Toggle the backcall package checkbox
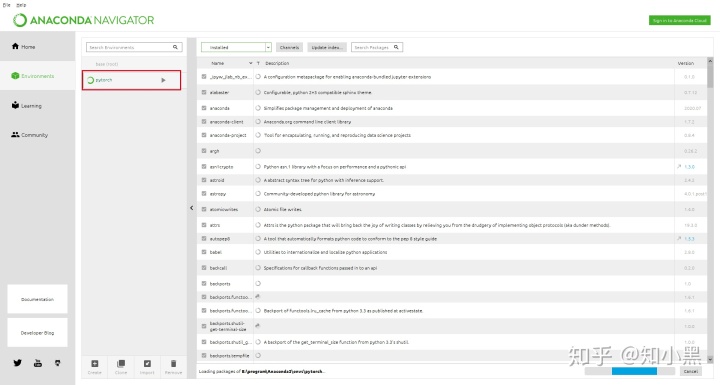Screen dimensions: 720x385 click(x=204, y=267)
